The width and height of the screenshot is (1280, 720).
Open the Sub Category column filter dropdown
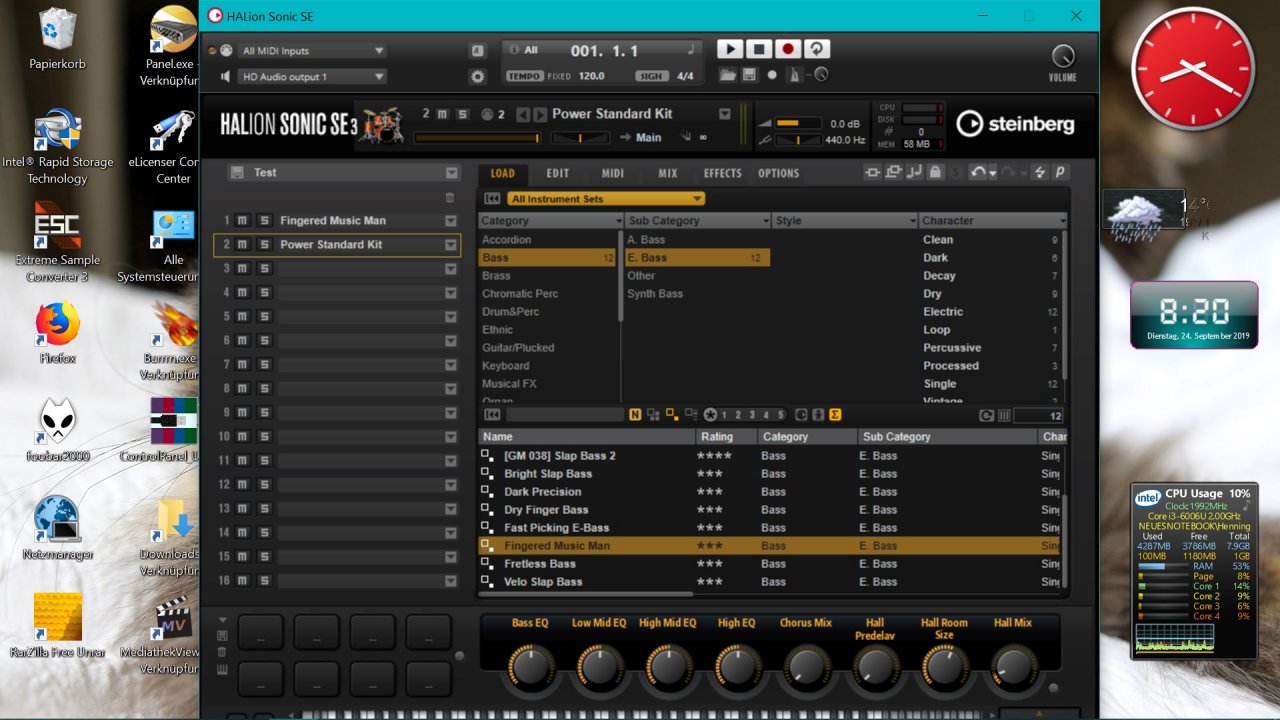[766, 221]
